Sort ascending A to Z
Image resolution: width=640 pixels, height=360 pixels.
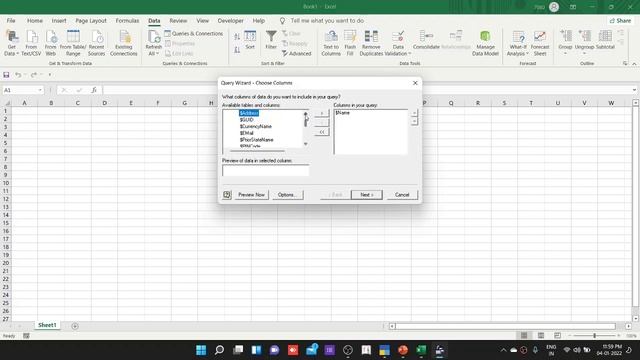237,37
